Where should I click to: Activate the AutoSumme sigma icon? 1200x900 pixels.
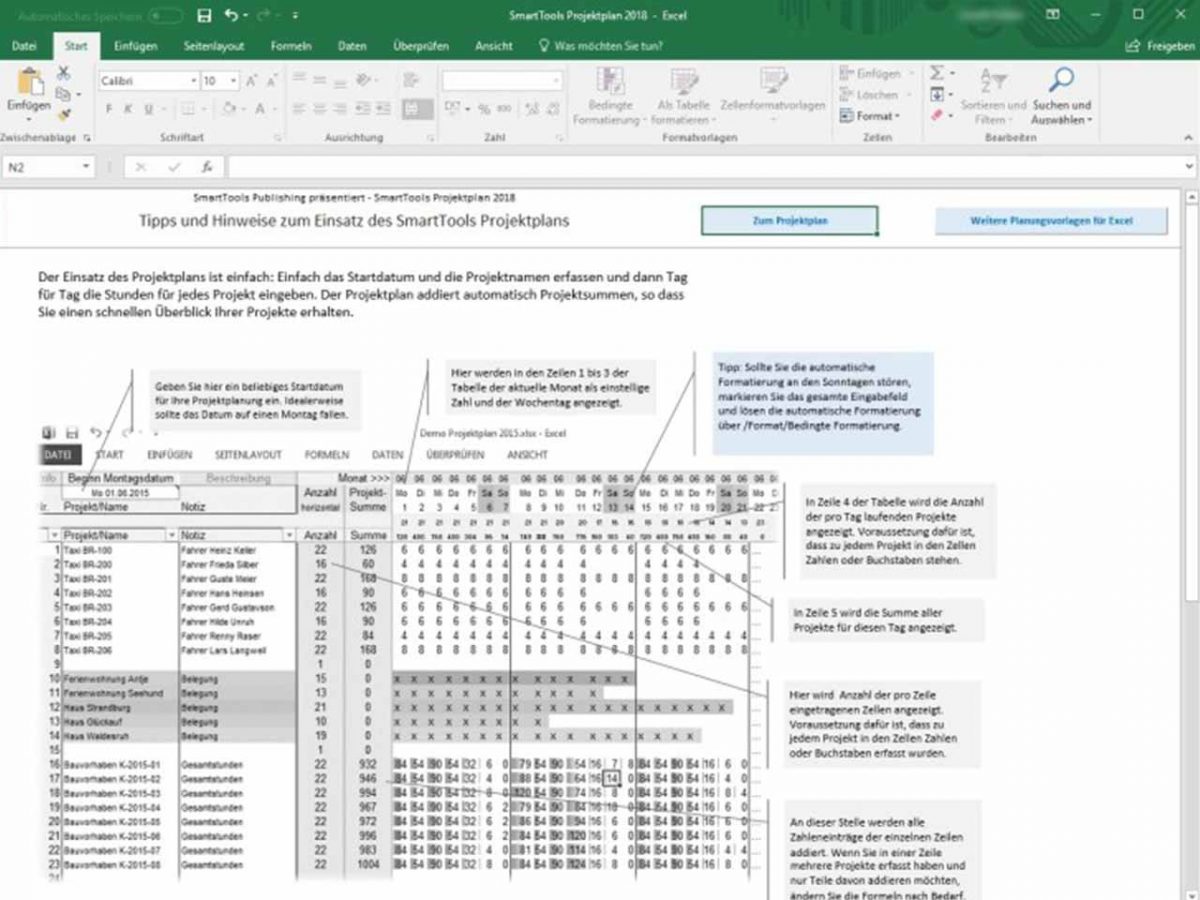pyautogui.click(x=937, y=73)
